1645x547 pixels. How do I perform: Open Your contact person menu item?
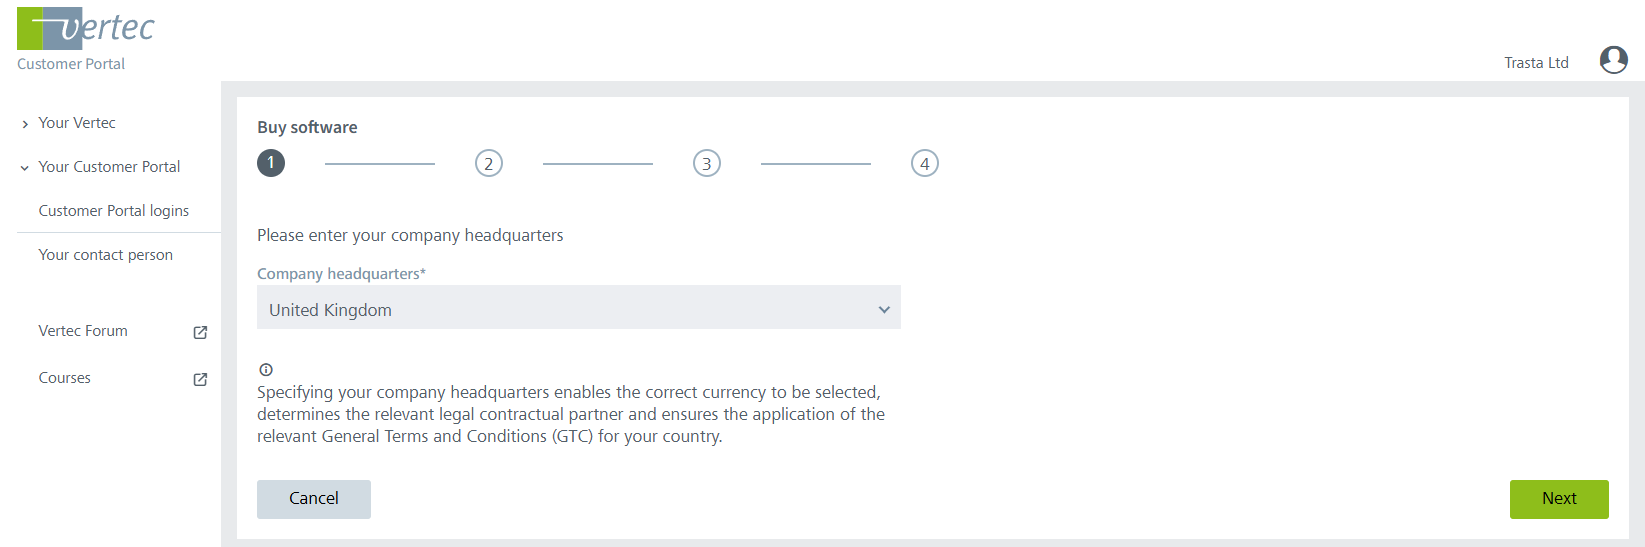pos(106,255)
